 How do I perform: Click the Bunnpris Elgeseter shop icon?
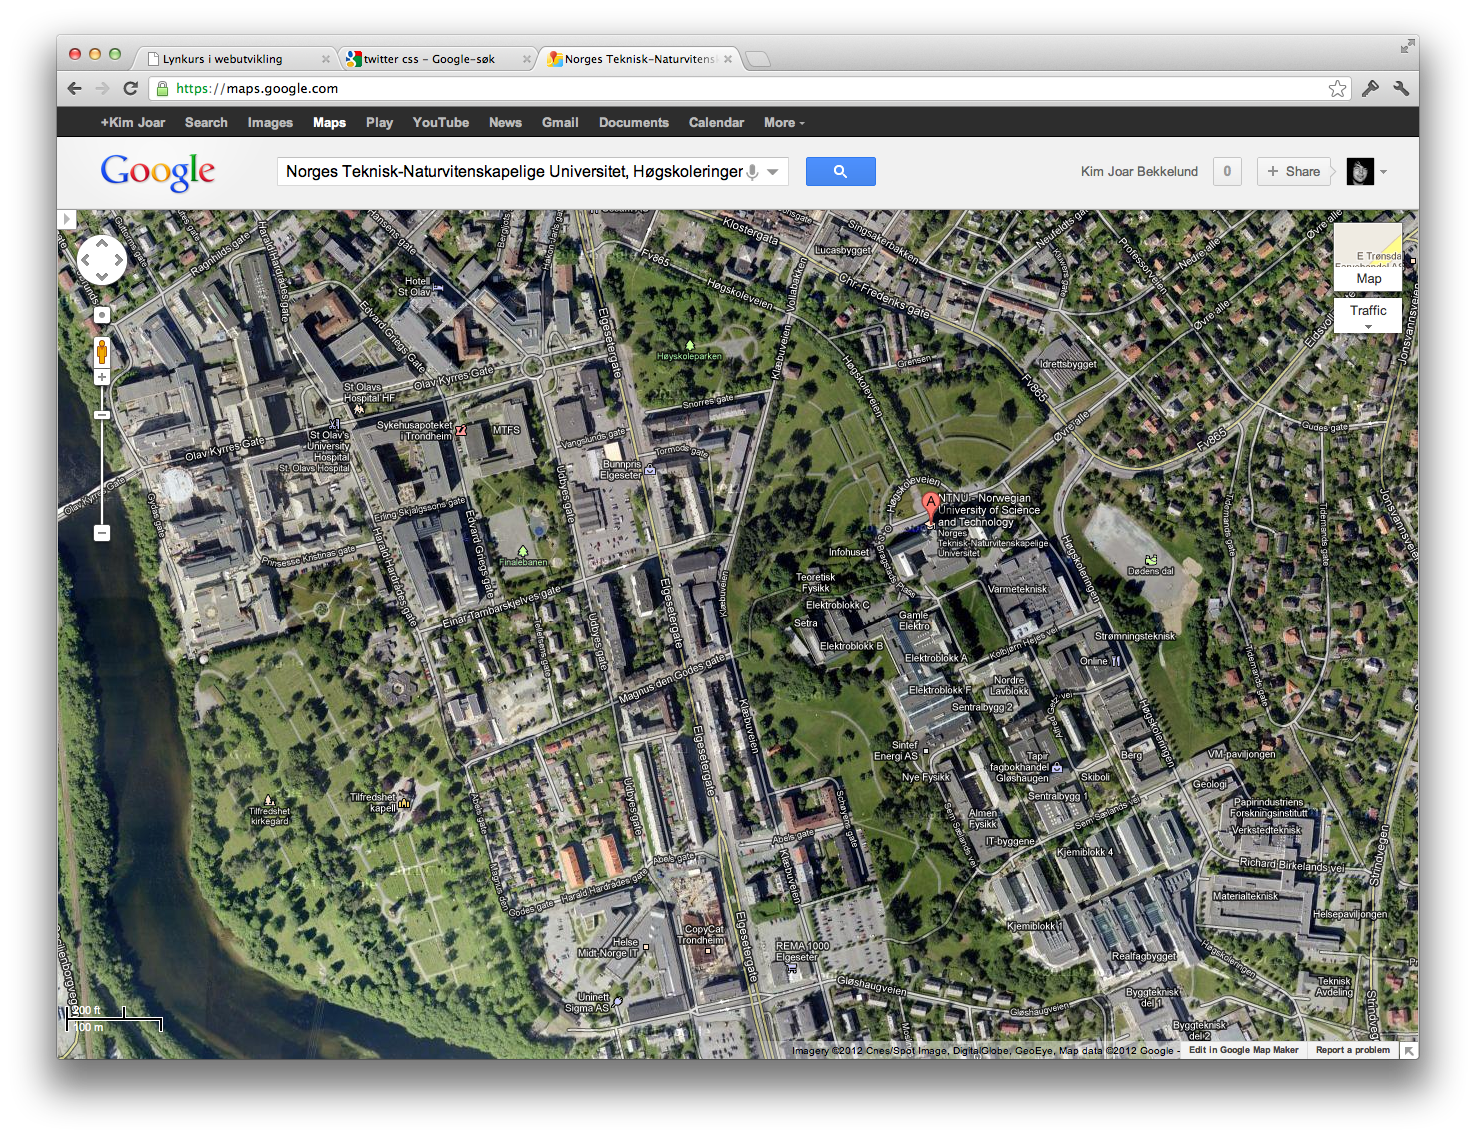click(x=650, y=469)
